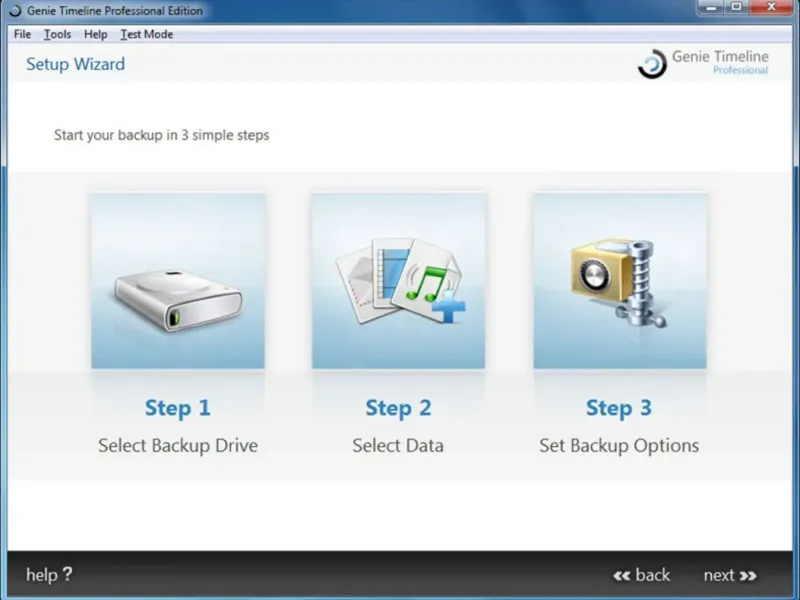Open the Help menu
Screen dimensions: 800x600
coord(95,34)
